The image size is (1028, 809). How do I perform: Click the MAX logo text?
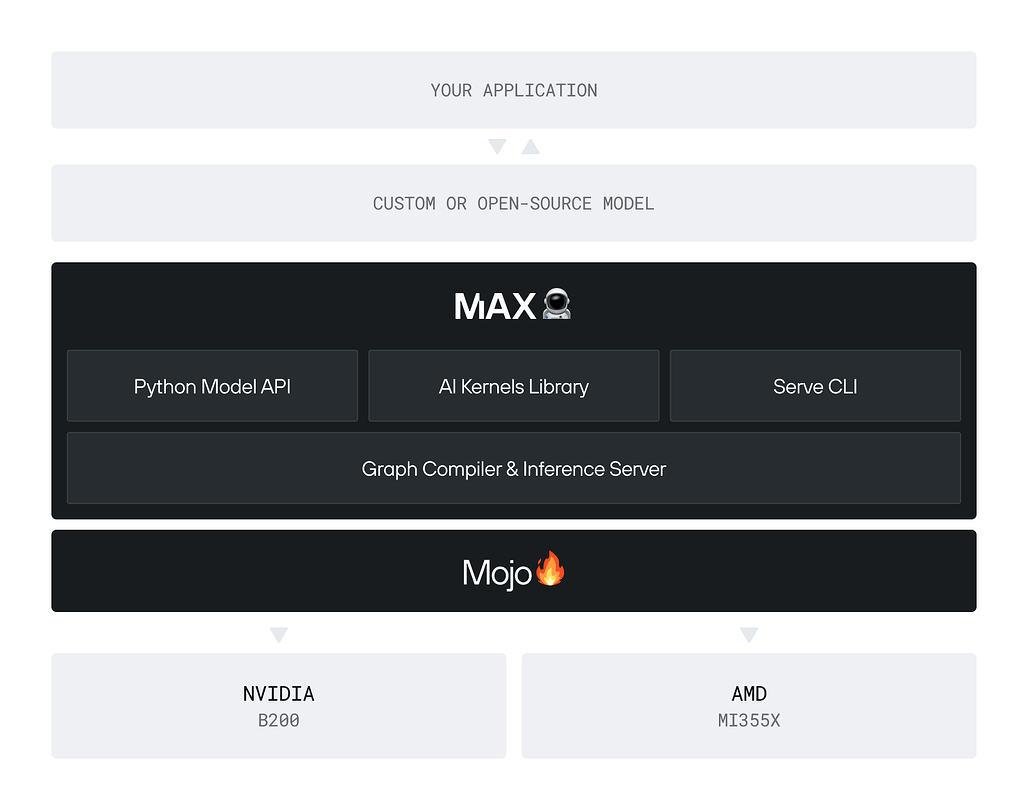[x=495, y=306]
